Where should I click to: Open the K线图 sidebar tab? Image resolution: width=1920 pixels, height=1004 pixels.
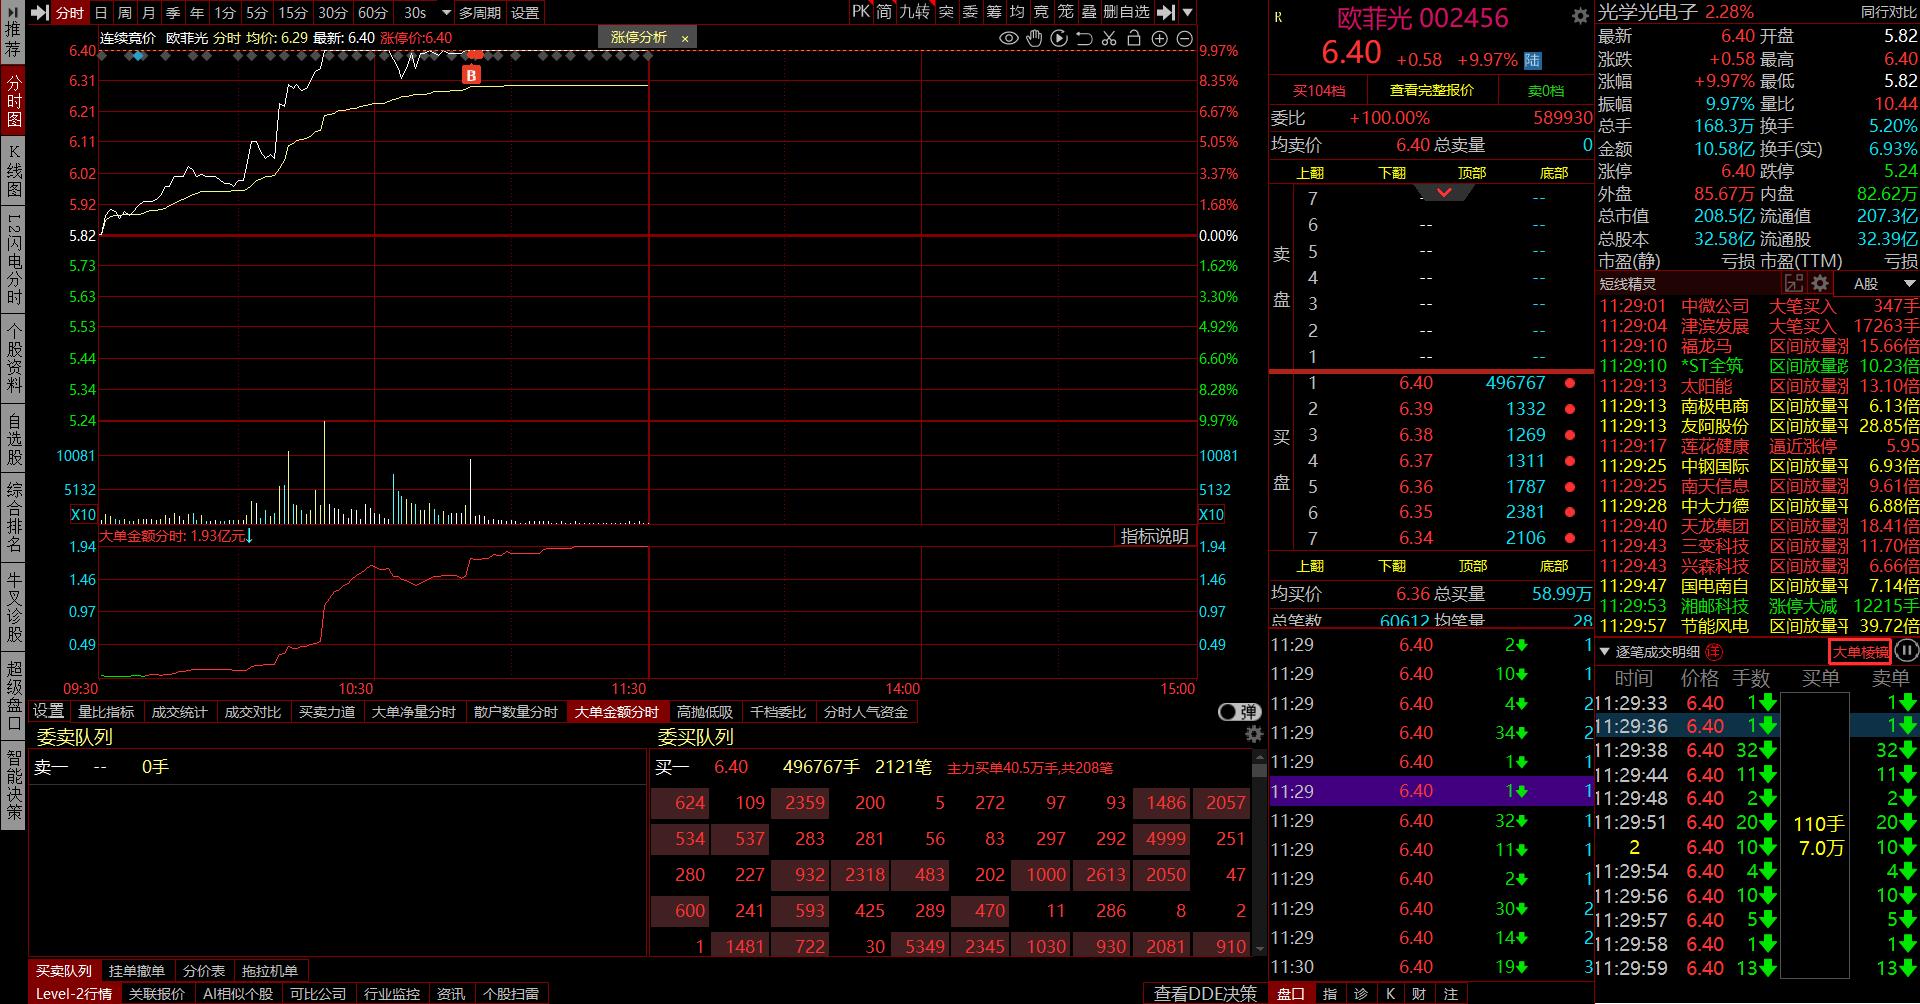(x=14, y=170)
